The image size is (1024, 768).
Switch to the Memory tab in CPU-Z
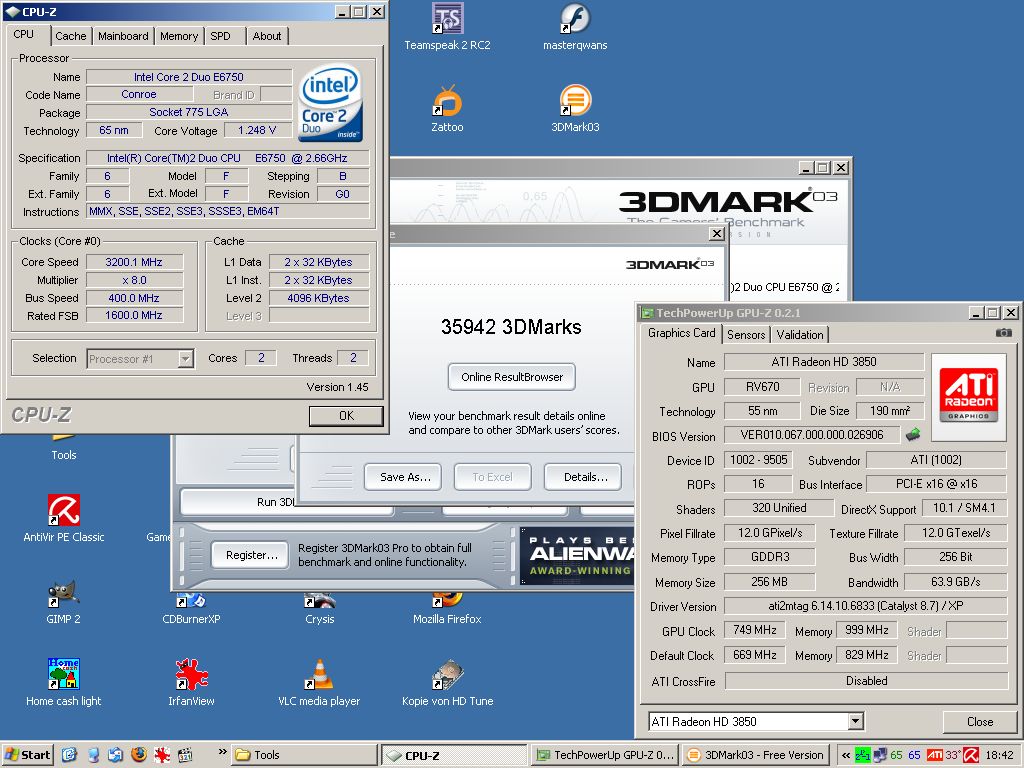tap(179, 36)
